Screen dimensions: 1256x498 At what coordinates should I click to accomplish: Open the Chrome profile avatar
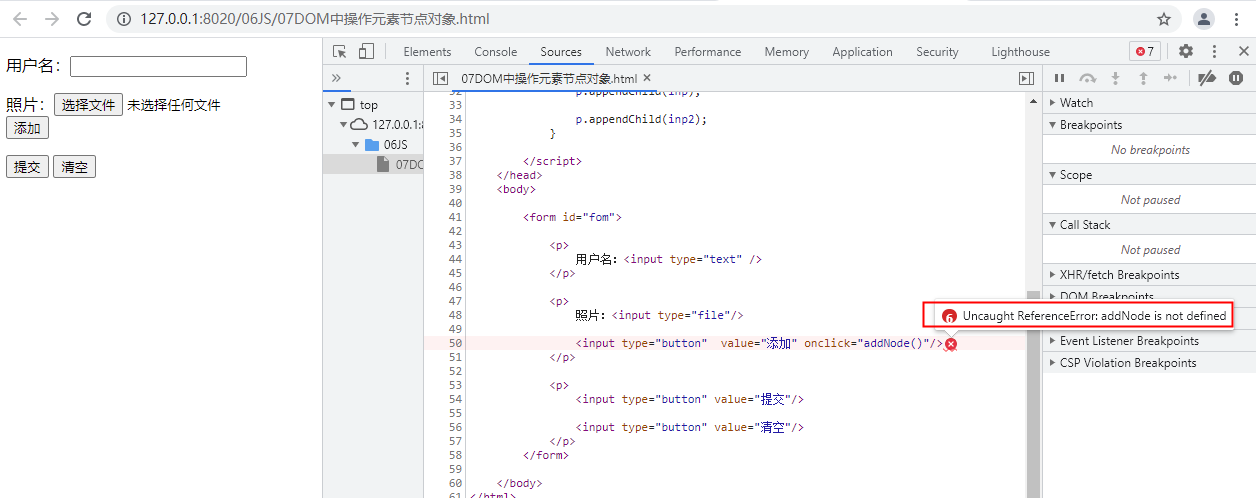coord(1205,19)
